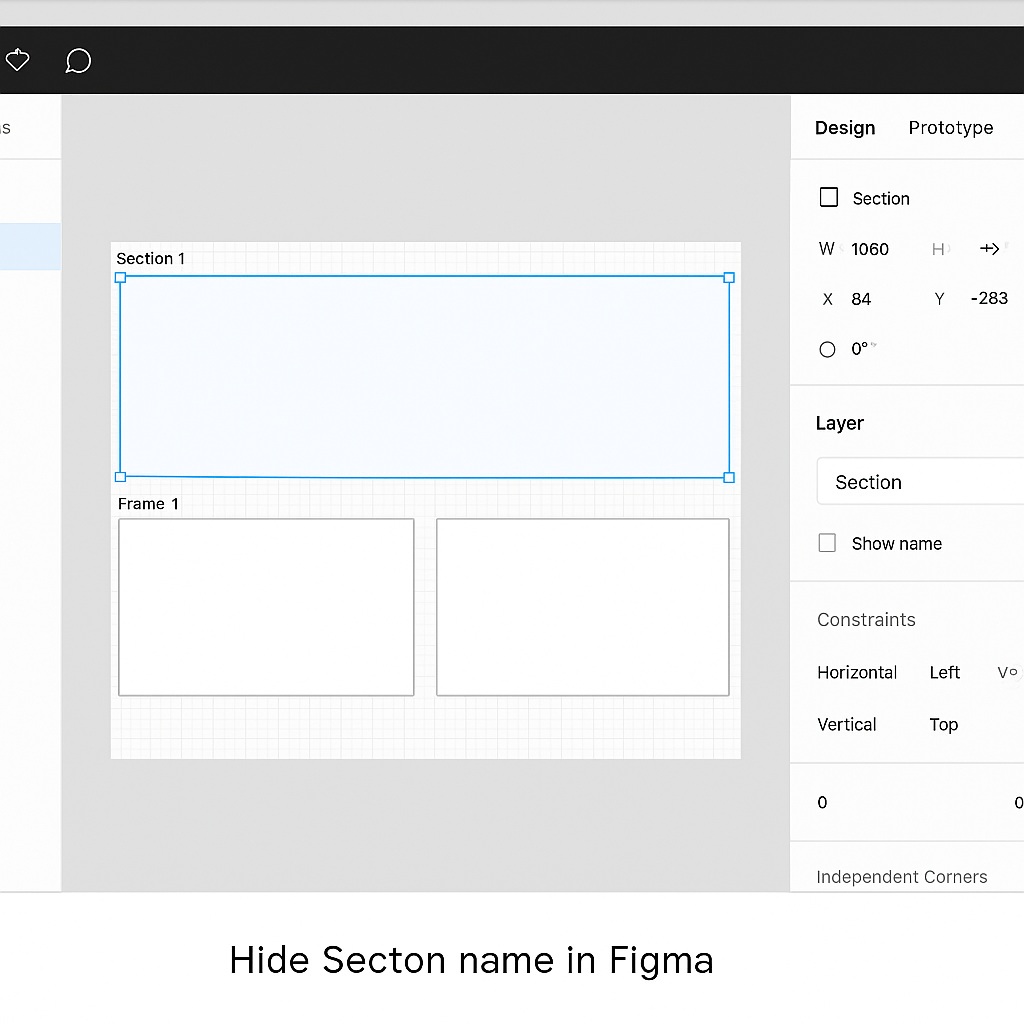Enable the Show name checkbox
Screen dimensions: 1024x1024
(x=827, y=543)
